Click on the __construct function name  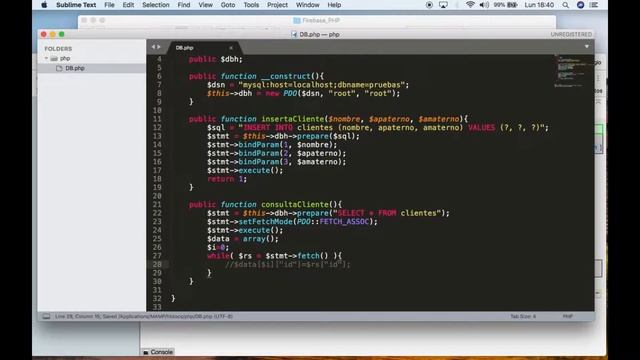click(x=286, y=76)
